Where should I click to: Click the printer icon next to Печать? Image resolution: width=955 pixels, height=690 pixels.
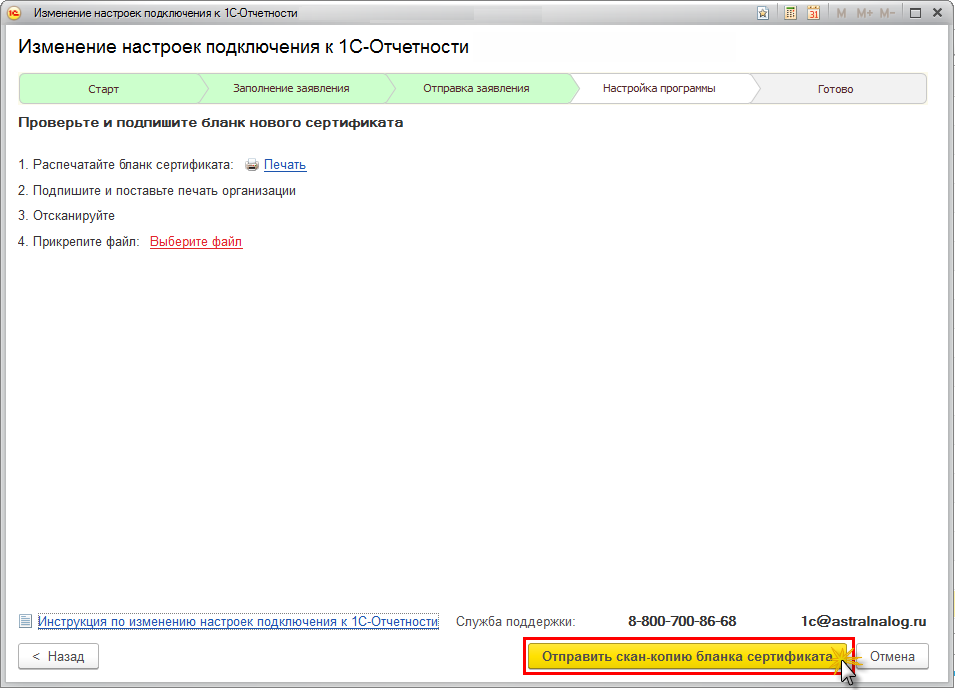(252, 164)
